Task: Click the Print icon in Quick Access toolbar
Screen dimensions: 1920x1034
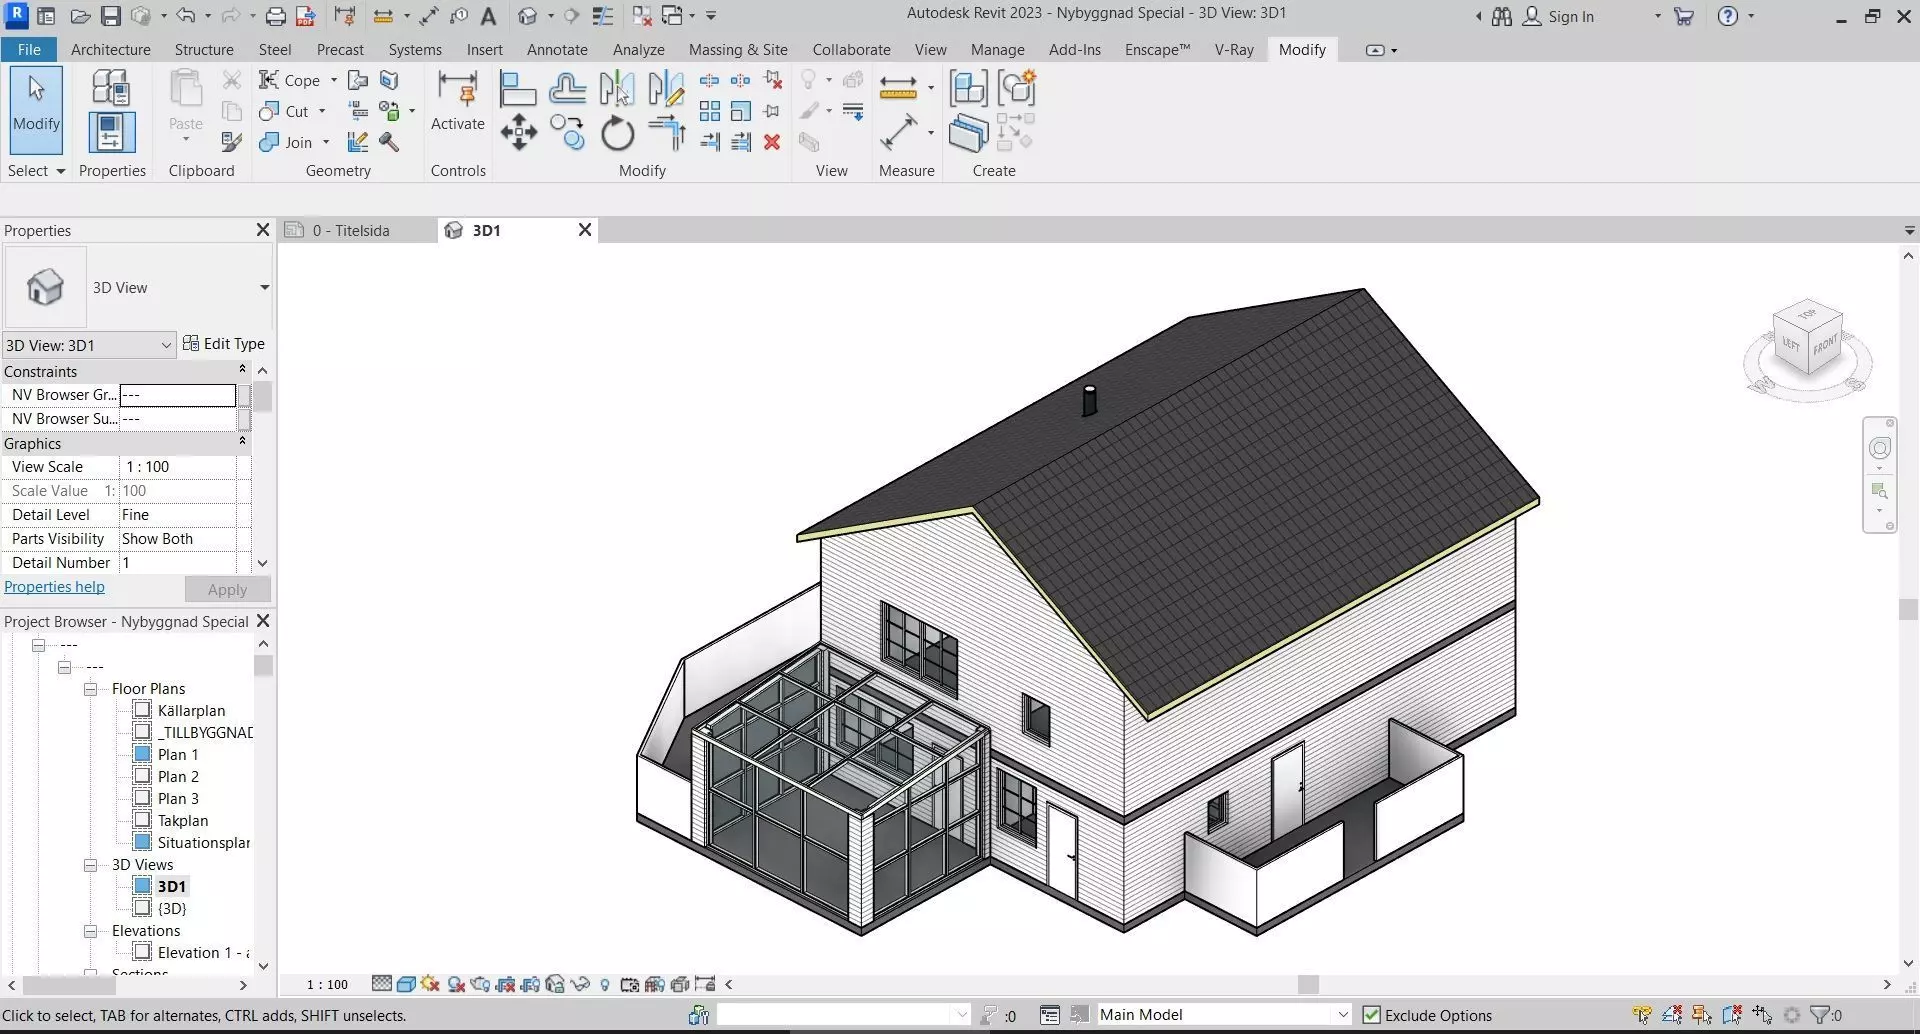Action: pyautogui.click(x=275, y=16)
